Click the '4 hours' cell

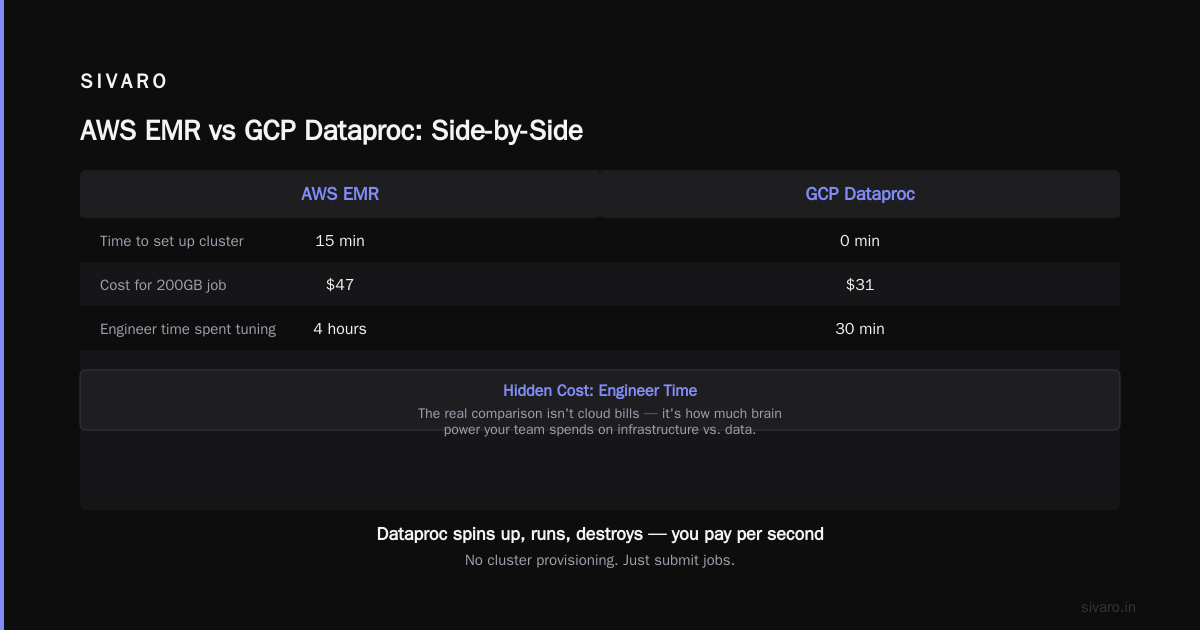click(x=340, y=329)
